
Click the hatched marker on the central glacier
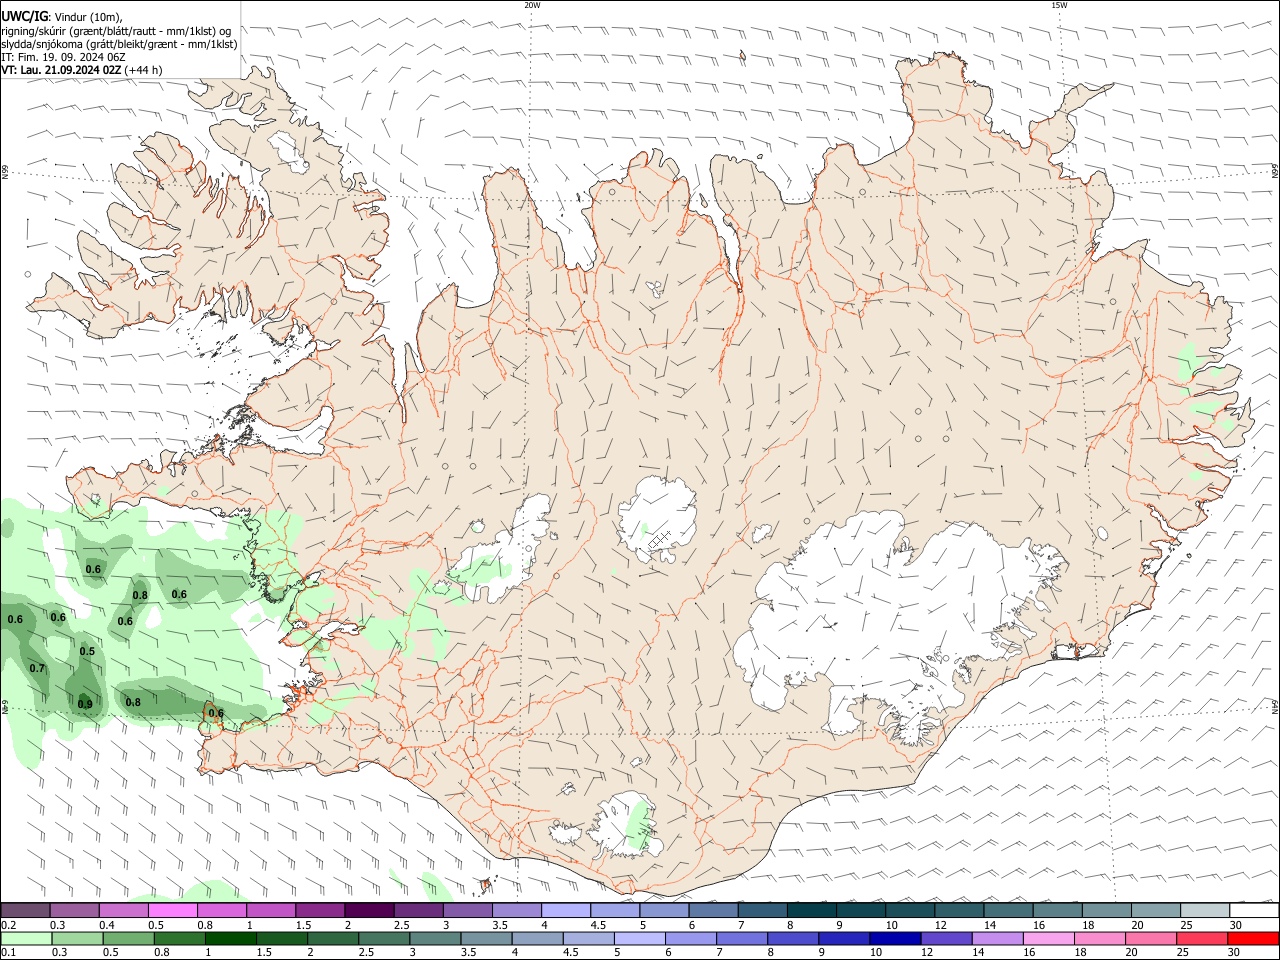coord(660,541)
